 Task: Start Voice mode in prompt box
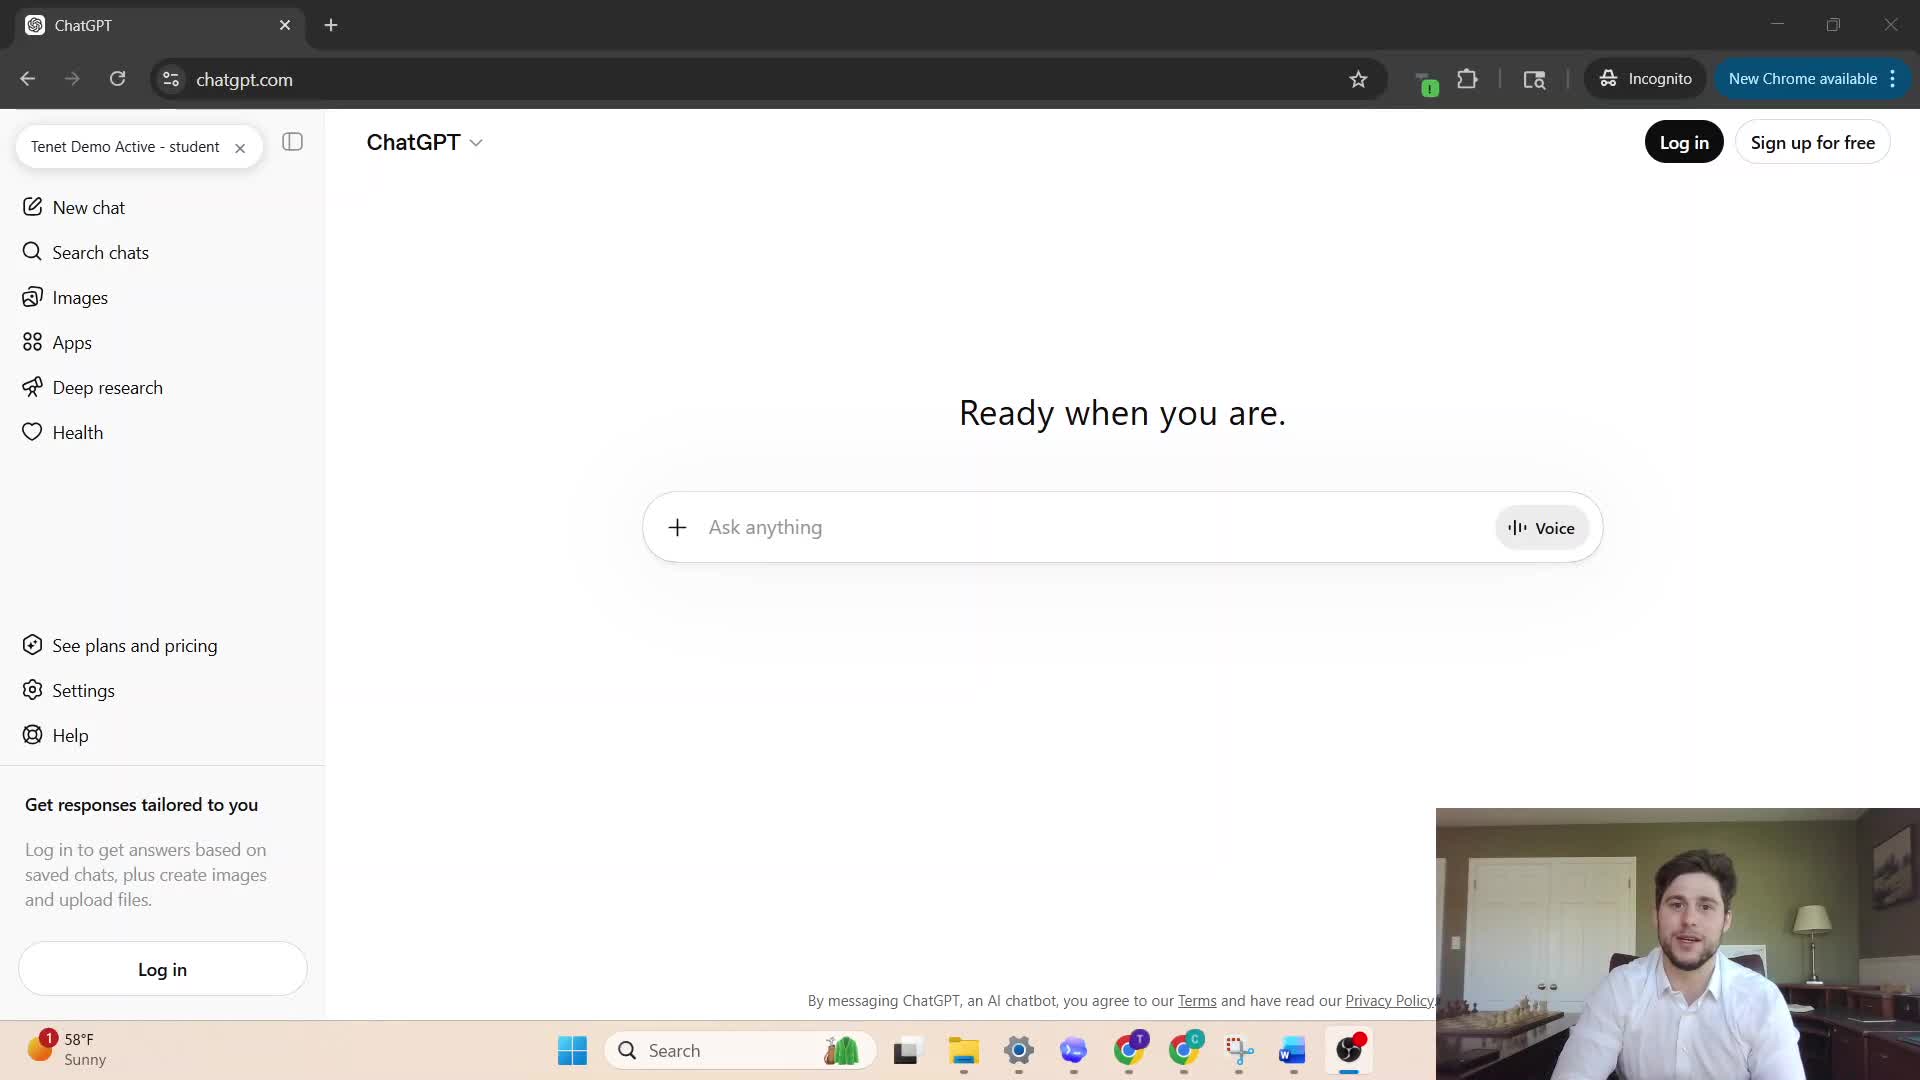1541,528
